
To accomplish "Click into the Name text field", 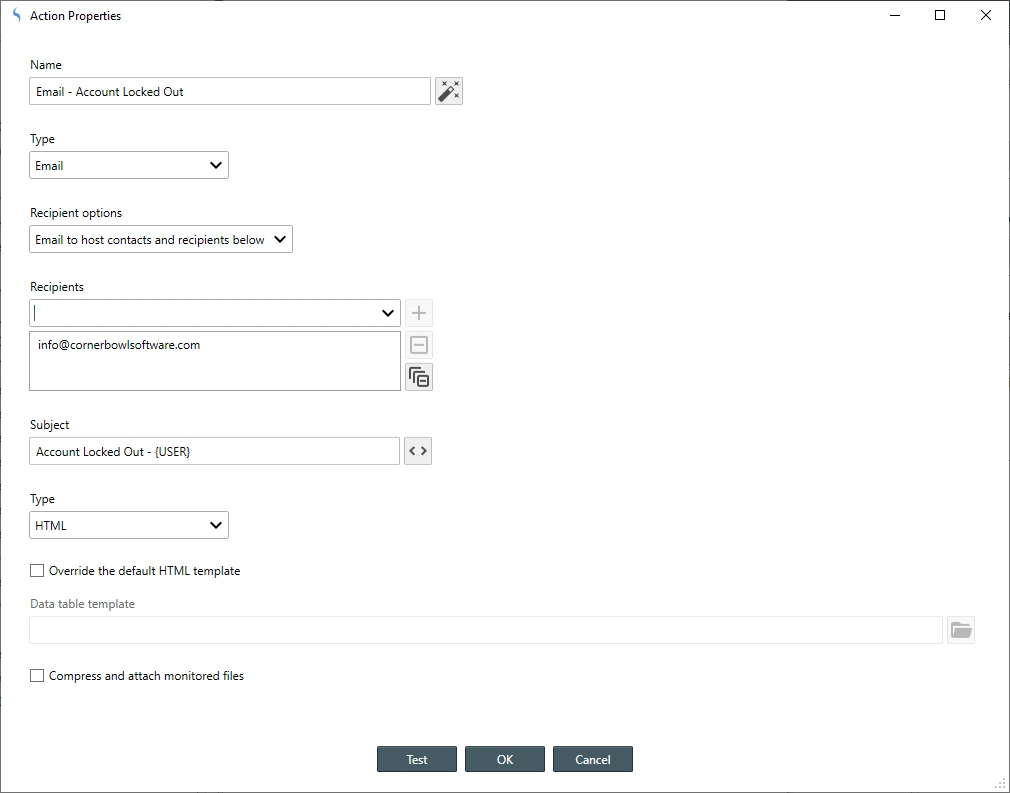I will pos(230,92).
